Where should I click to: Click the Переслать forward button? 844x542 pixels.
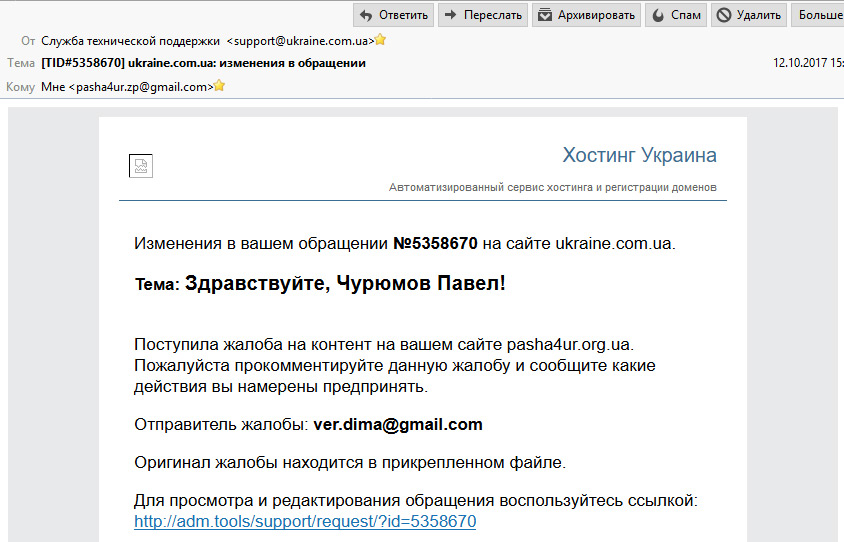click(x=483, y=15)
